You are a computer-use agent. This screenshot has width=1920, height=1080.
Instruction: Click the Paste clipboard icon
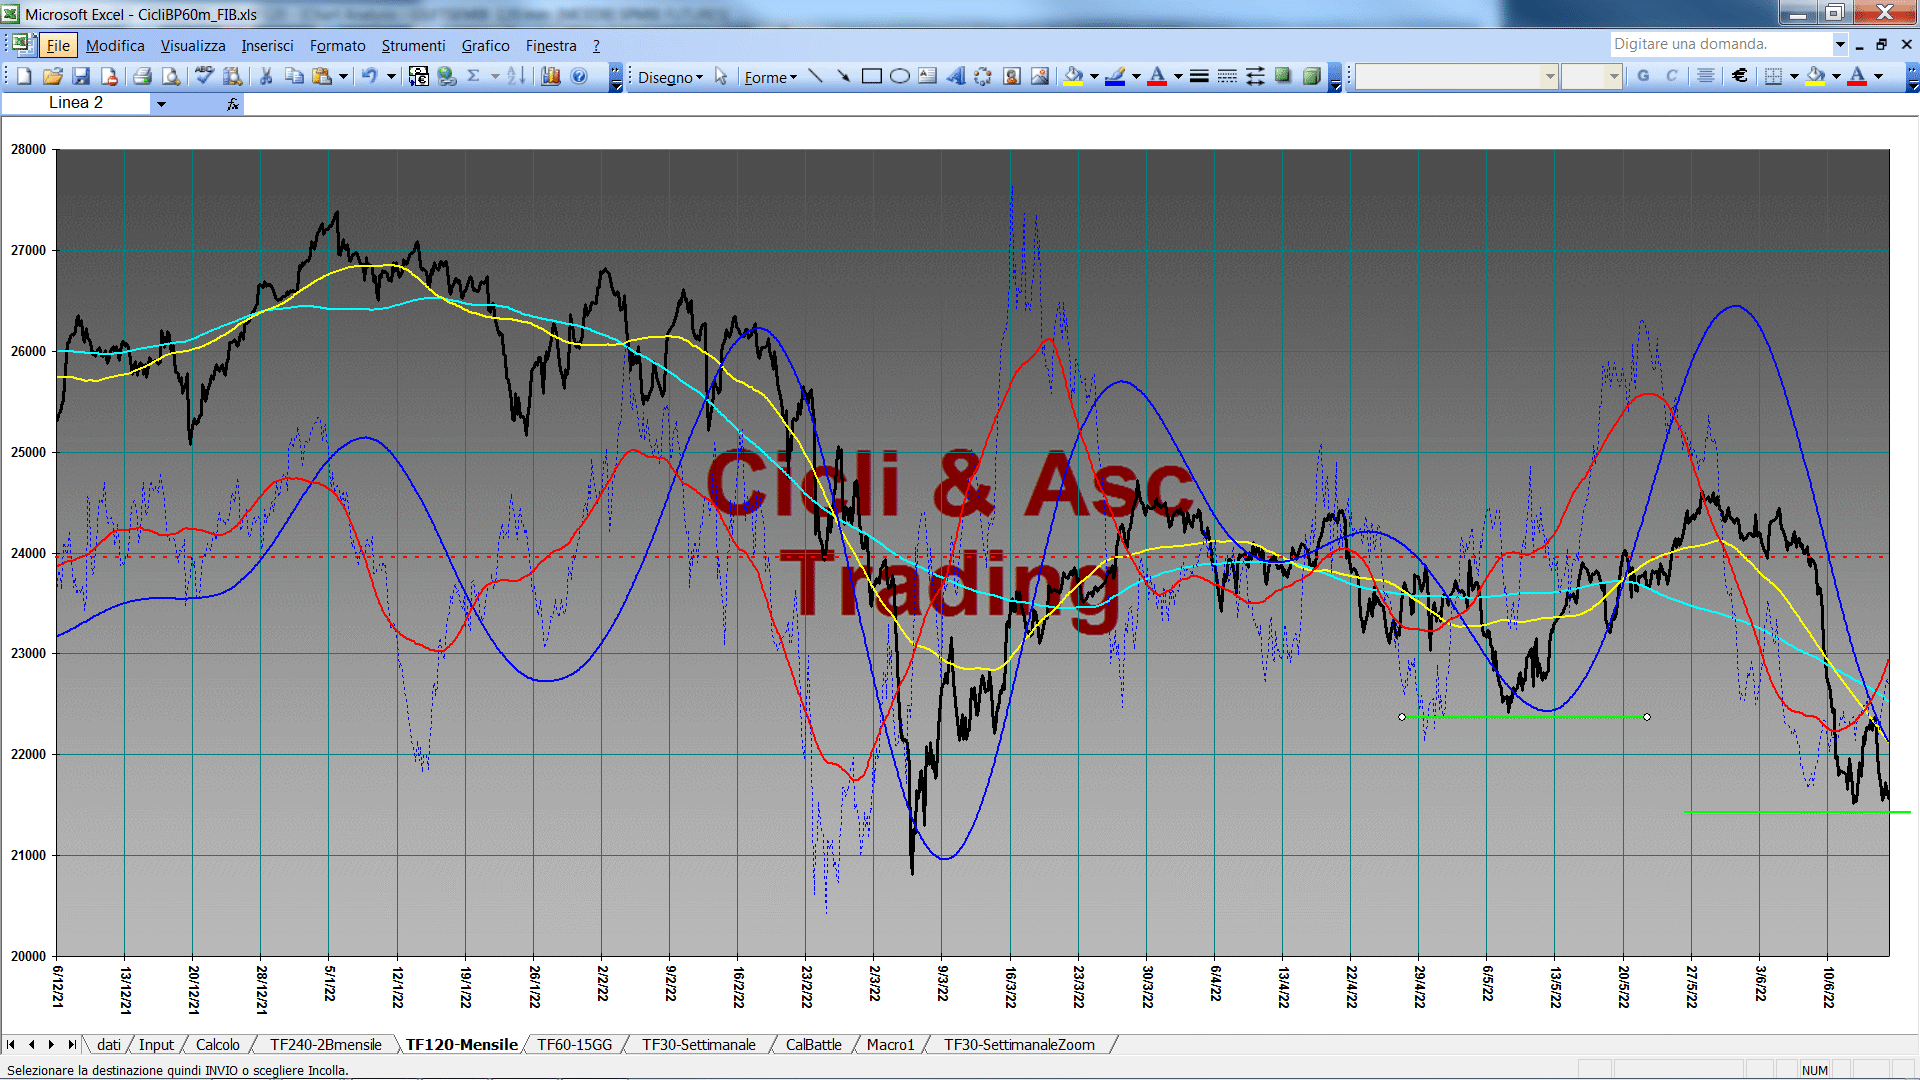(321, 76)
